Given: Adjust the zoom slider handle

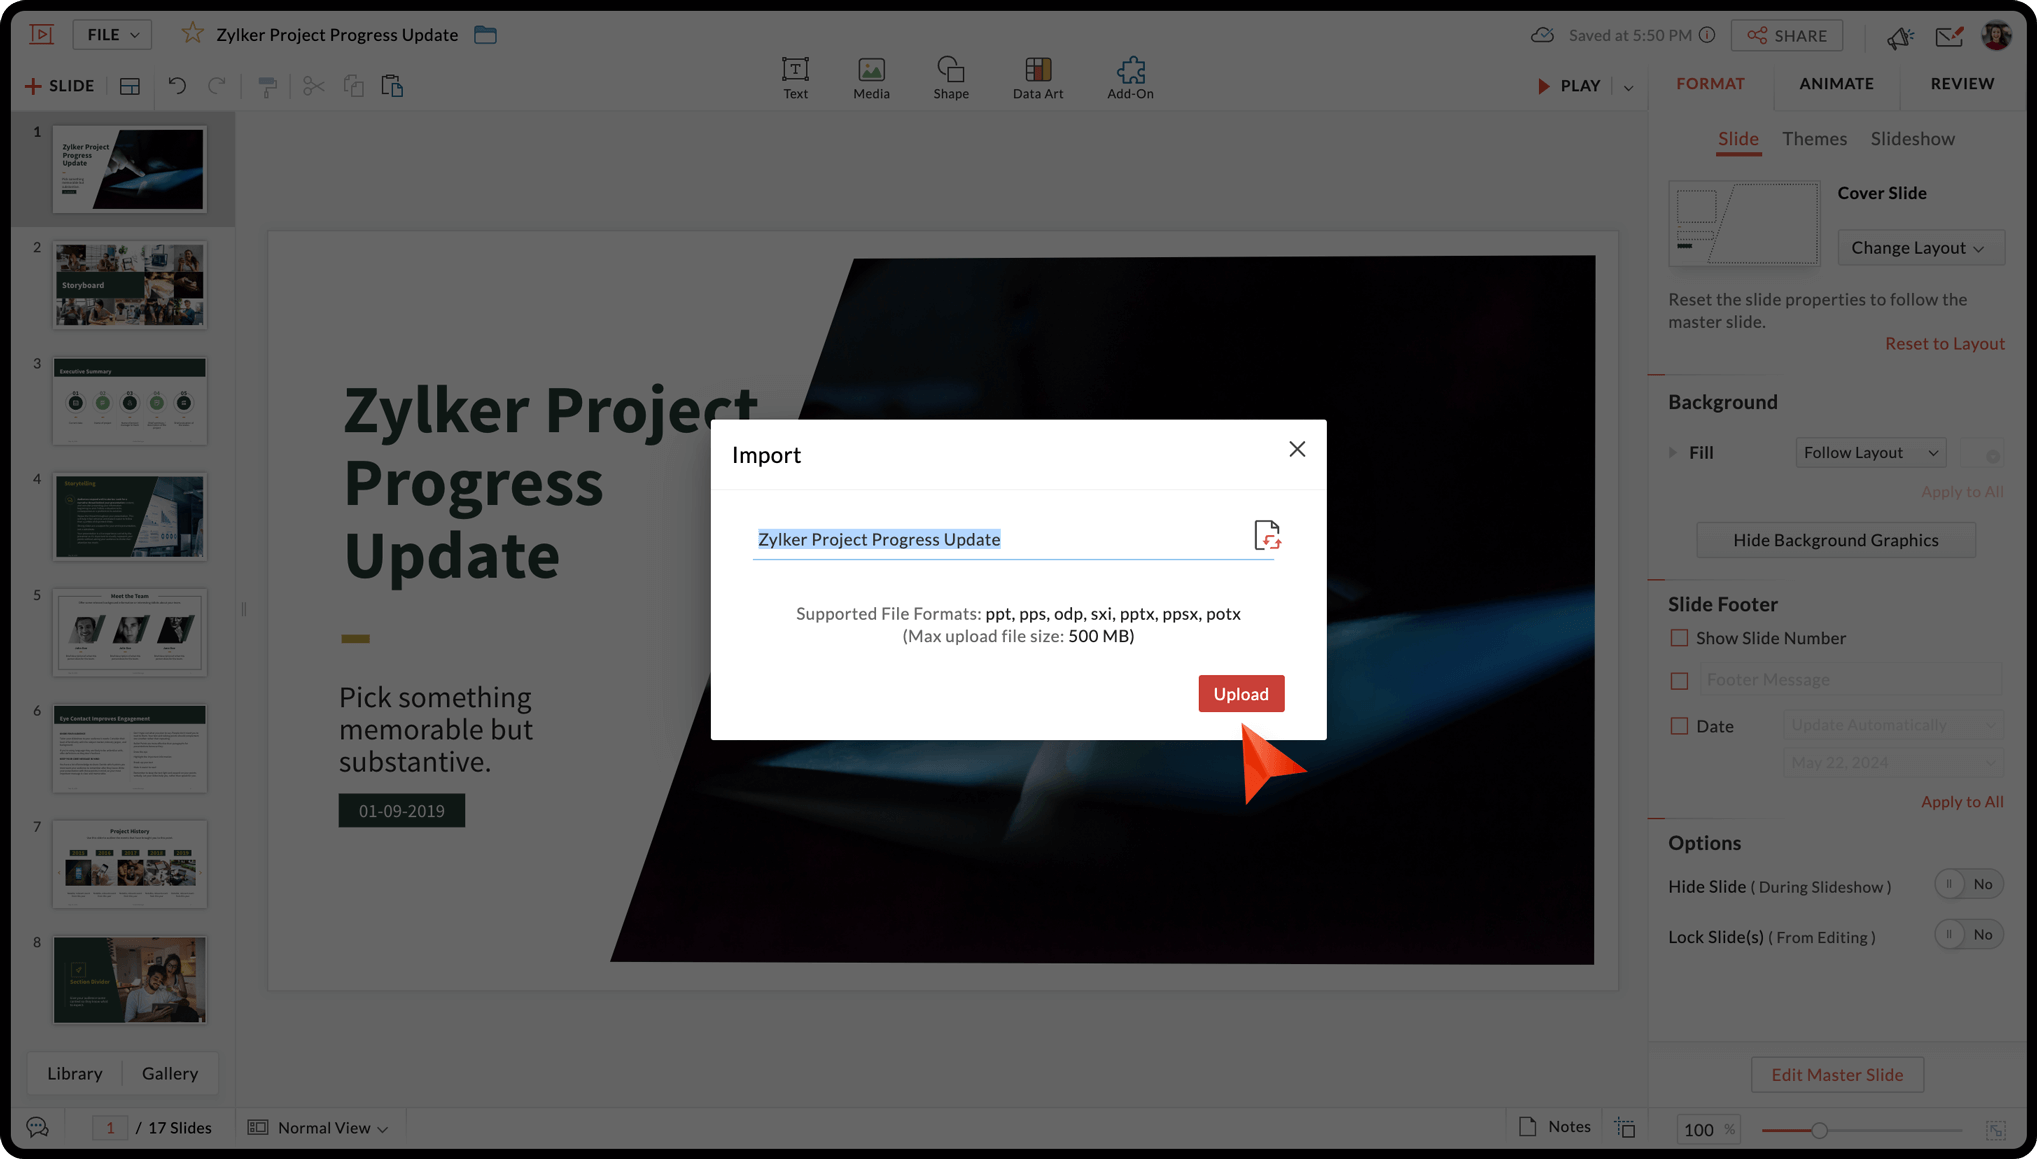Looking at the screenshot, I should point(1819,1130).
